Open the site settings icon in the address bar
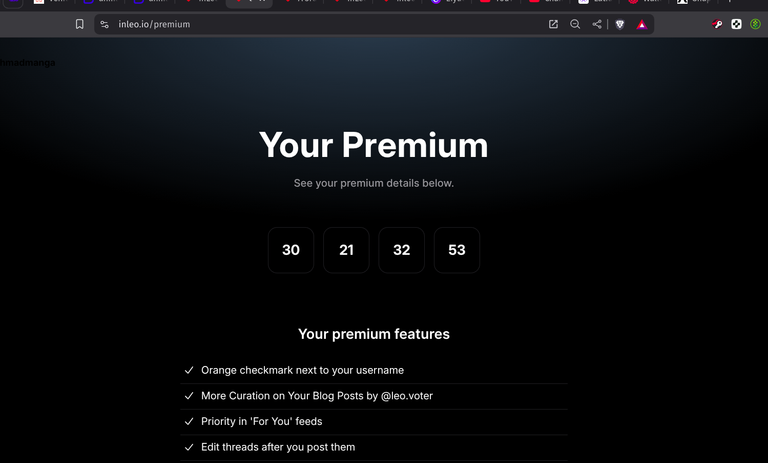Screen dimensions: 768x463 104,24
